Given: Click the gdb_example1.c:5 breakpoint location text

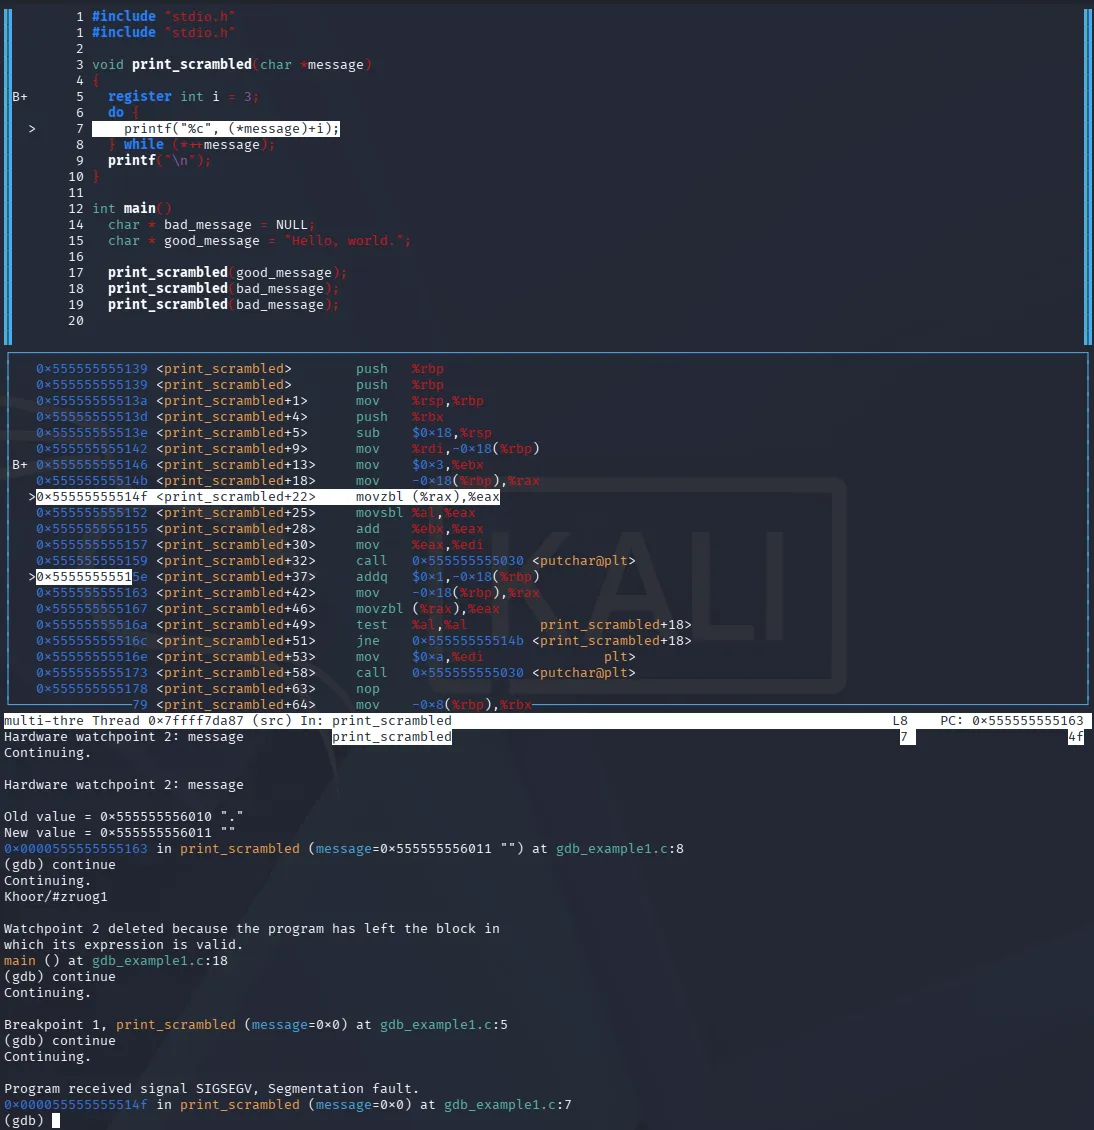Looking at the screenshot, I should tap(443, 1025).
